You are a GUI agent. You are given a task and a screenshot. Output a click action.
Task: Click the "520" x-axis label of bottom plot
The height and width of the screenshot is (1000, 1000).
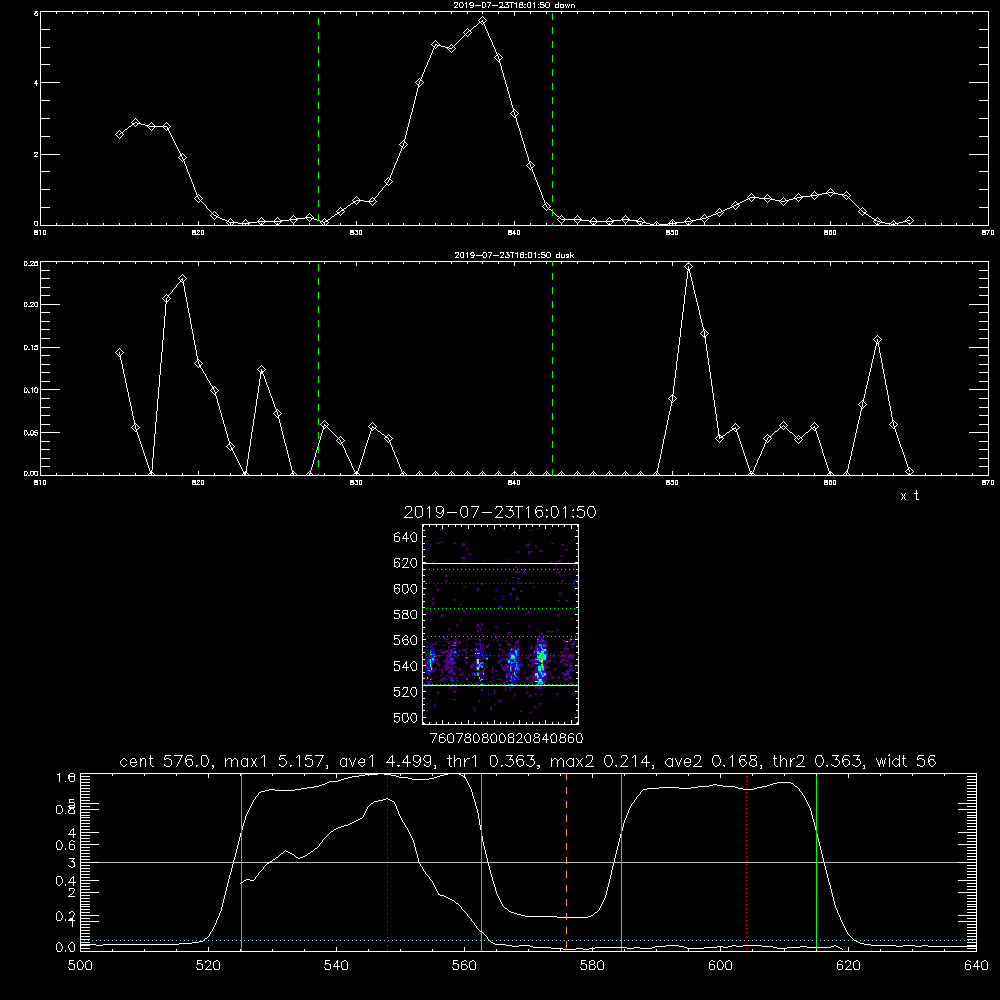tap(209, 966)
